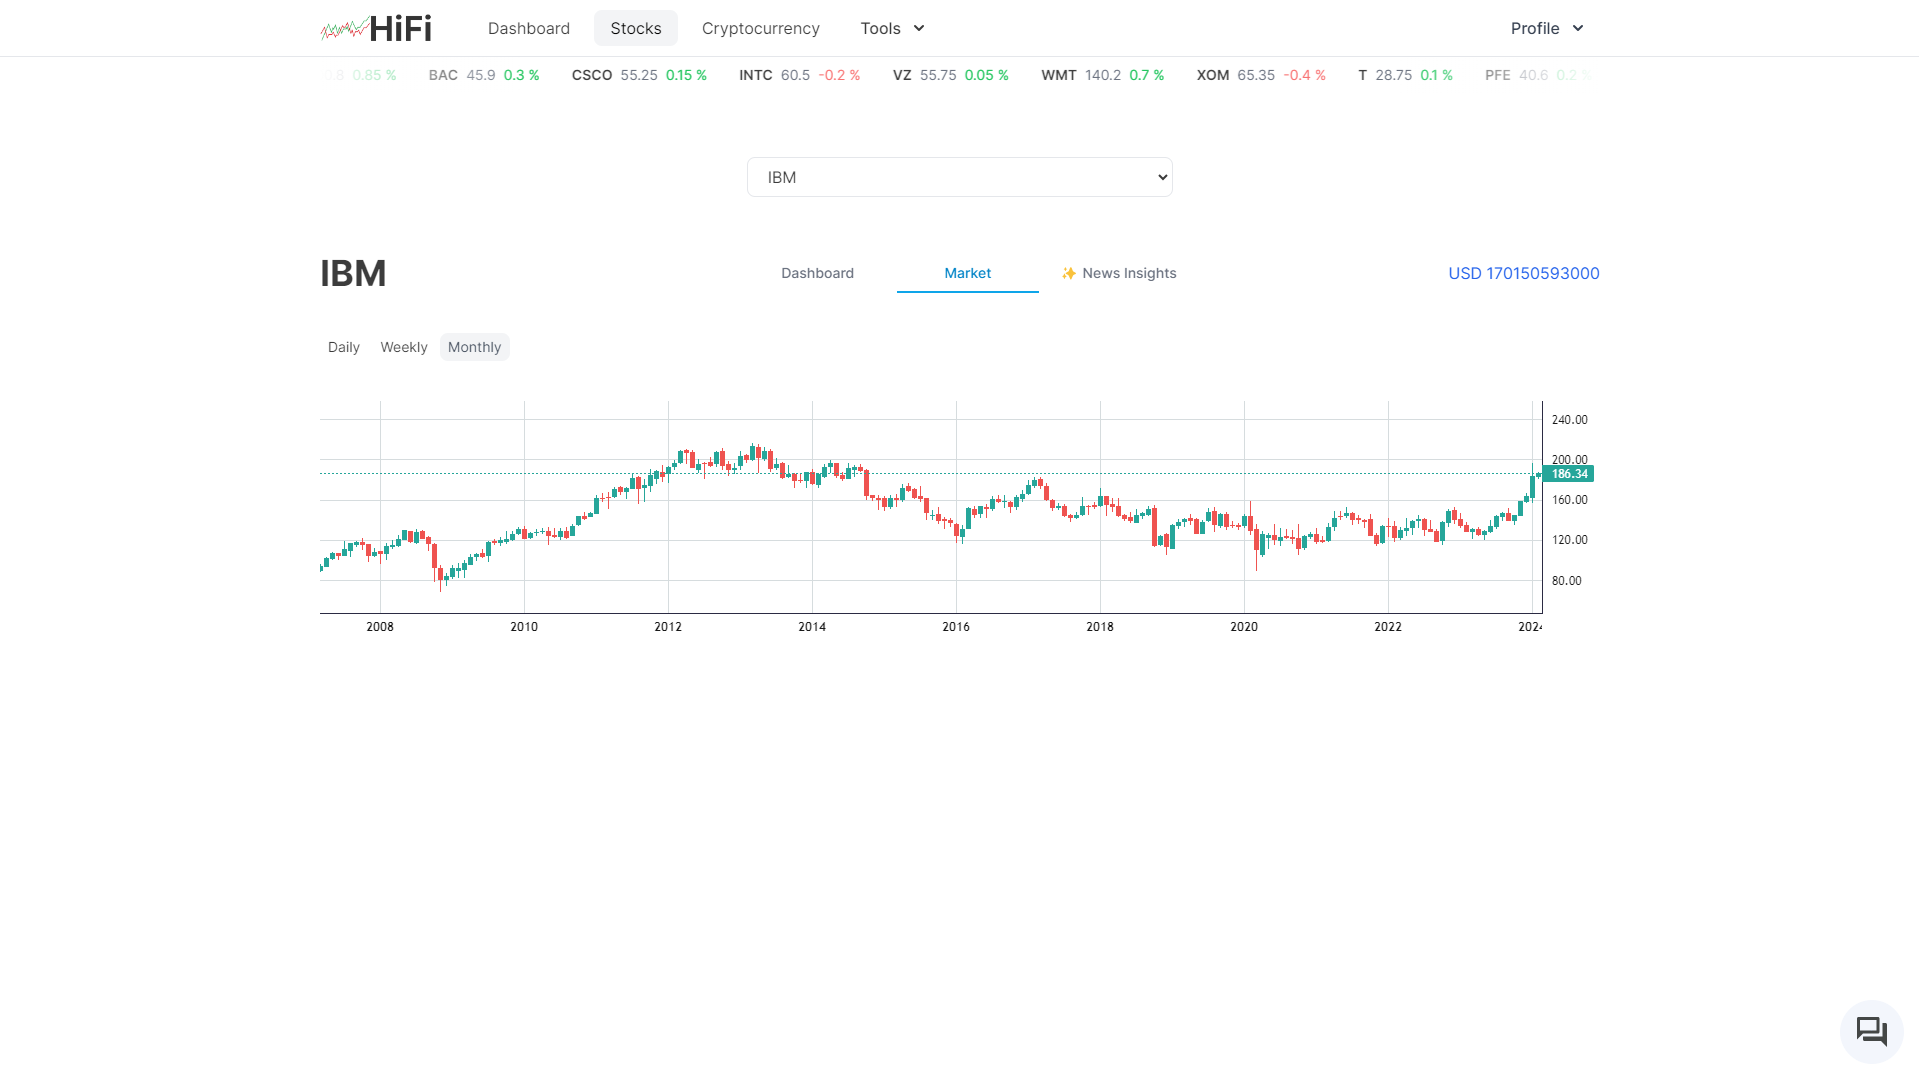Viewport: 1919px width, 1079px height.
Task: Click the 2022 label on the time axis
Action: coord(1388,627)
